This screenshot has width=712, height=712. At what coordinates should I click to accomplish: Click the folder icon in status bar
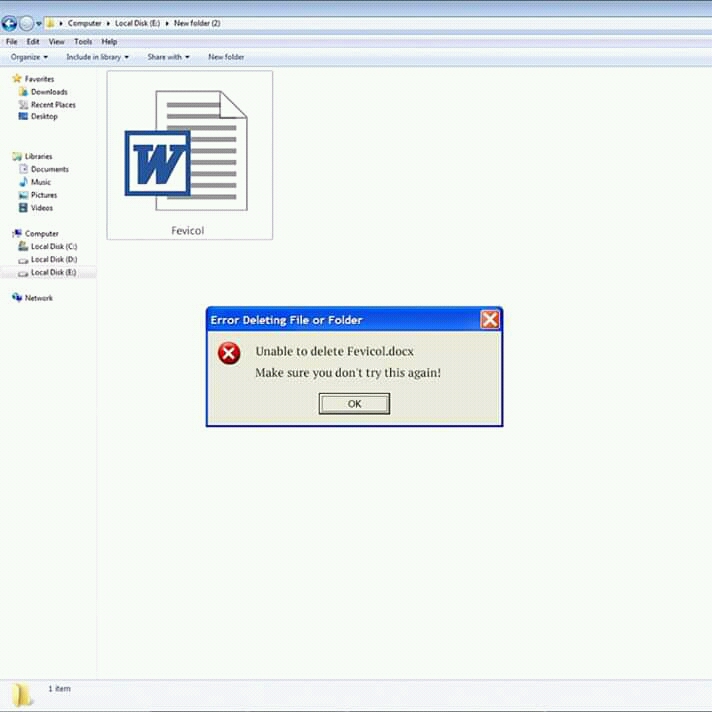point(21,695)
